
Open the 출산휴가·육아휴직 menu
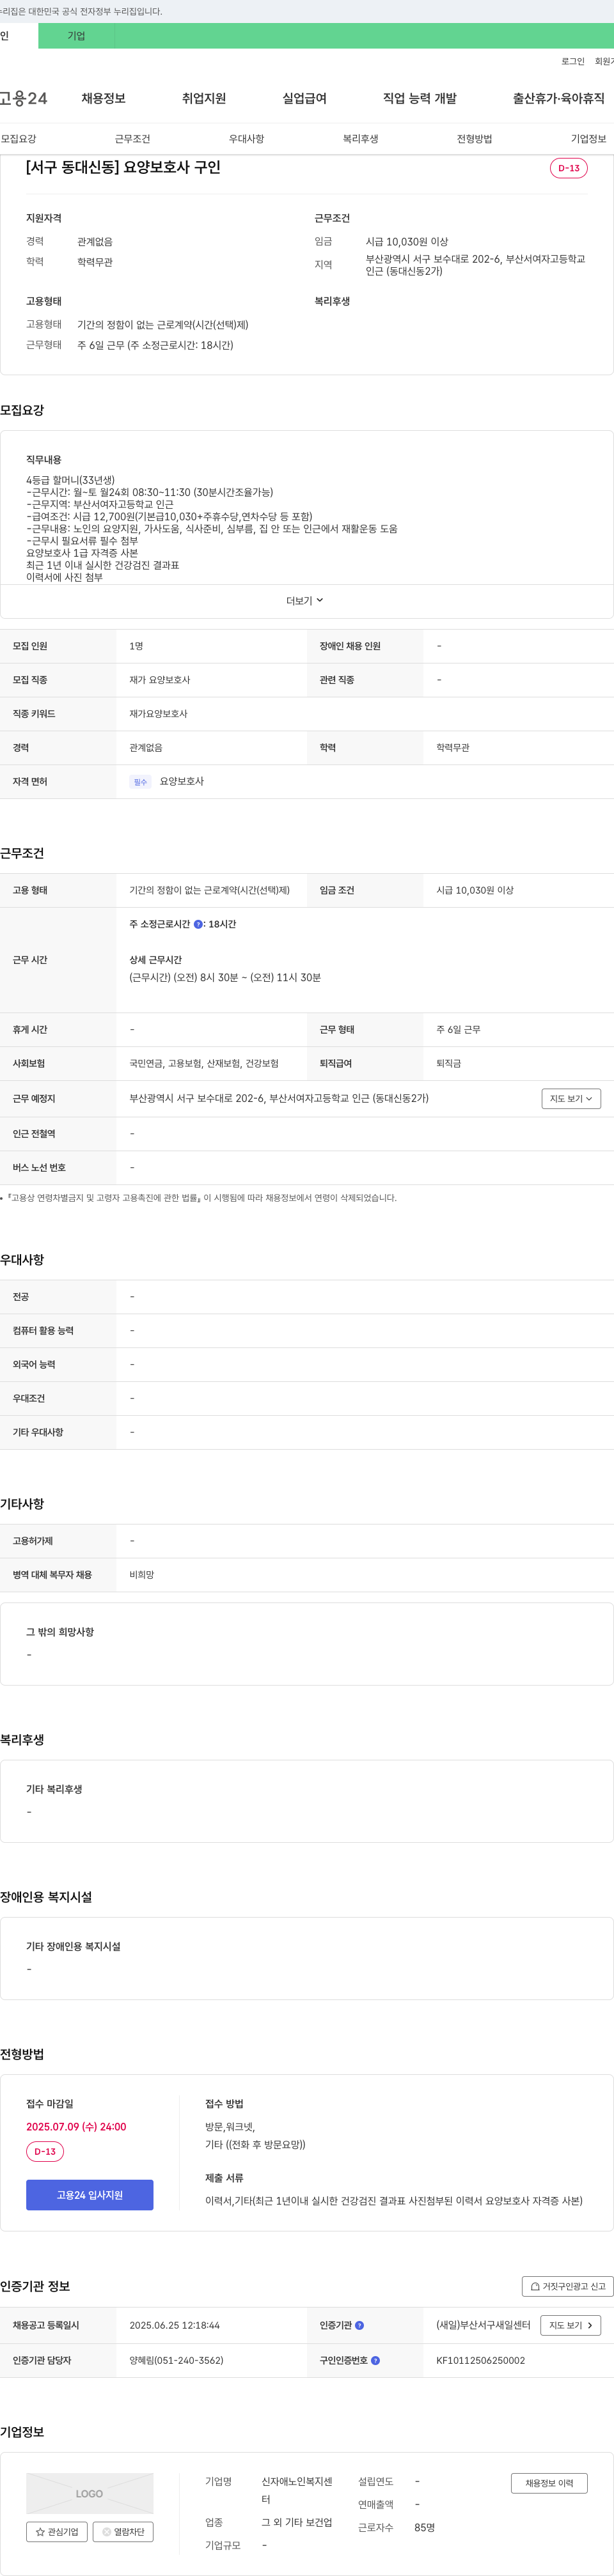point(559,98)
